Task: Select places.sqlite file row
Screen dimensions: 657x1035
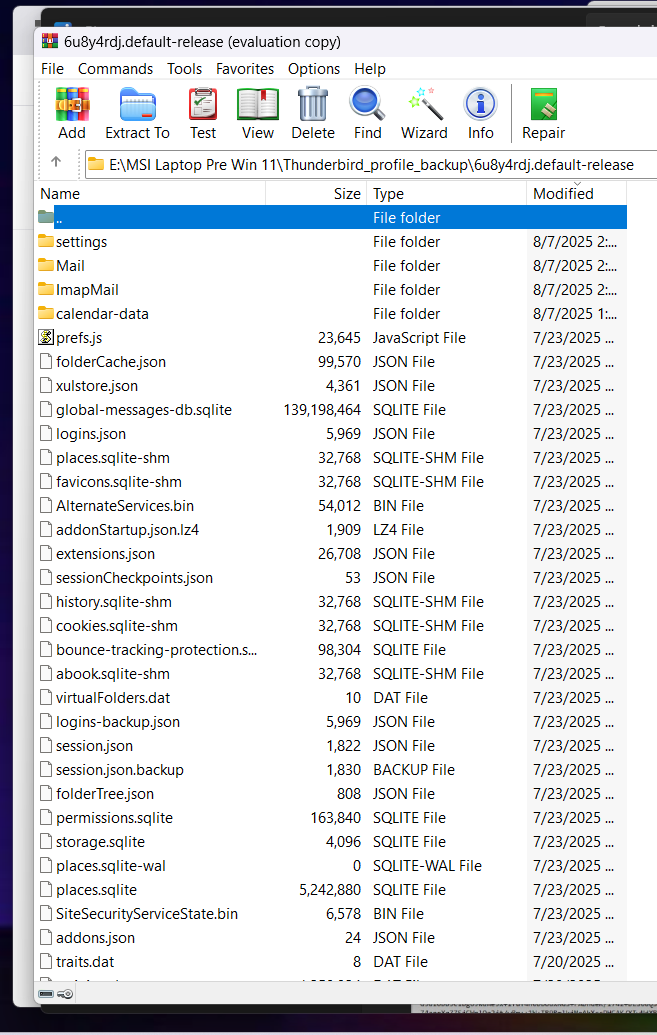Action: tap(330, 889)
